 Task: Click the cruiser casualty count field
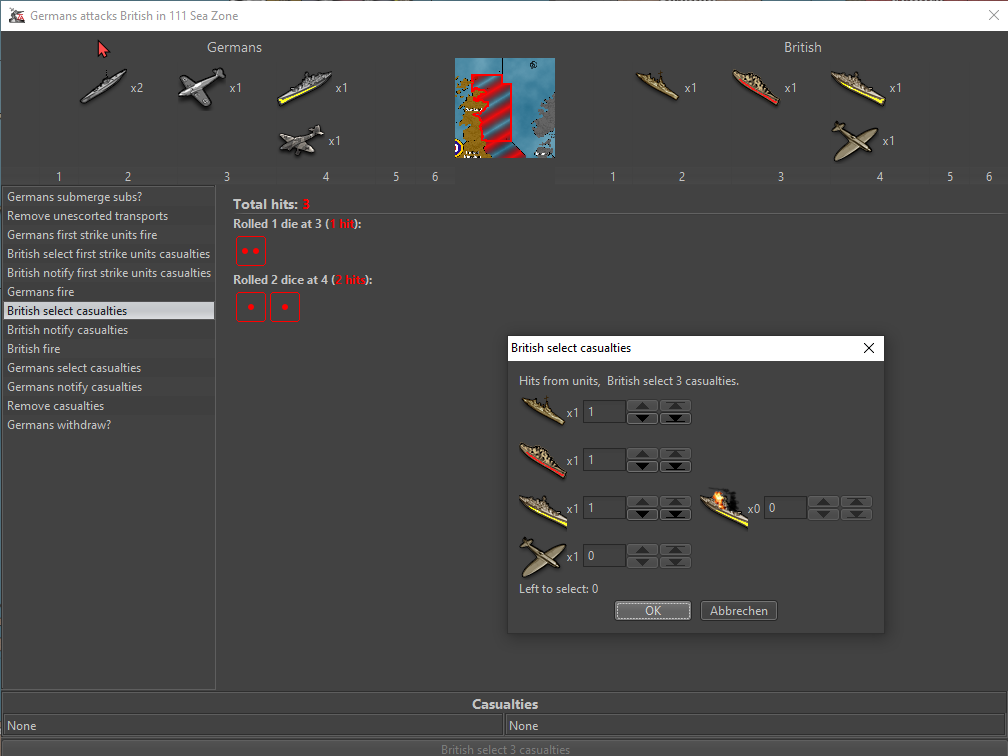tap(604, 460)
